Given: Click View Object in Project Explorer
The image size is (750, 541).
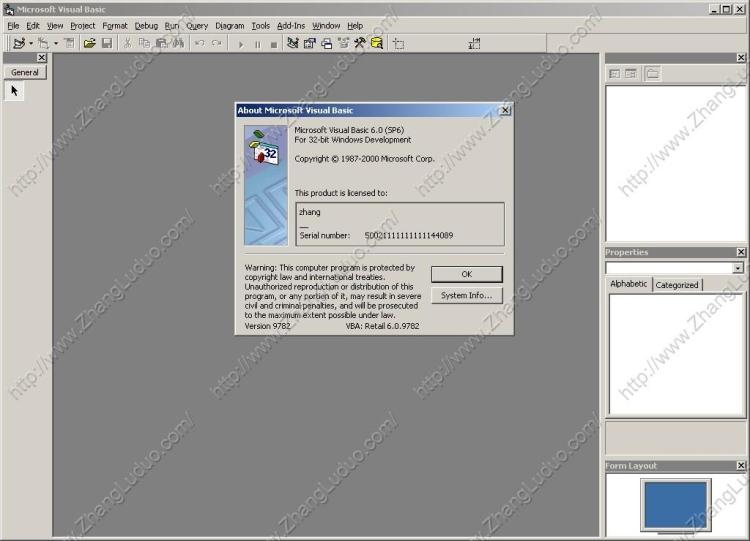Looking at the screenshot, I should (x=631, y=74).
